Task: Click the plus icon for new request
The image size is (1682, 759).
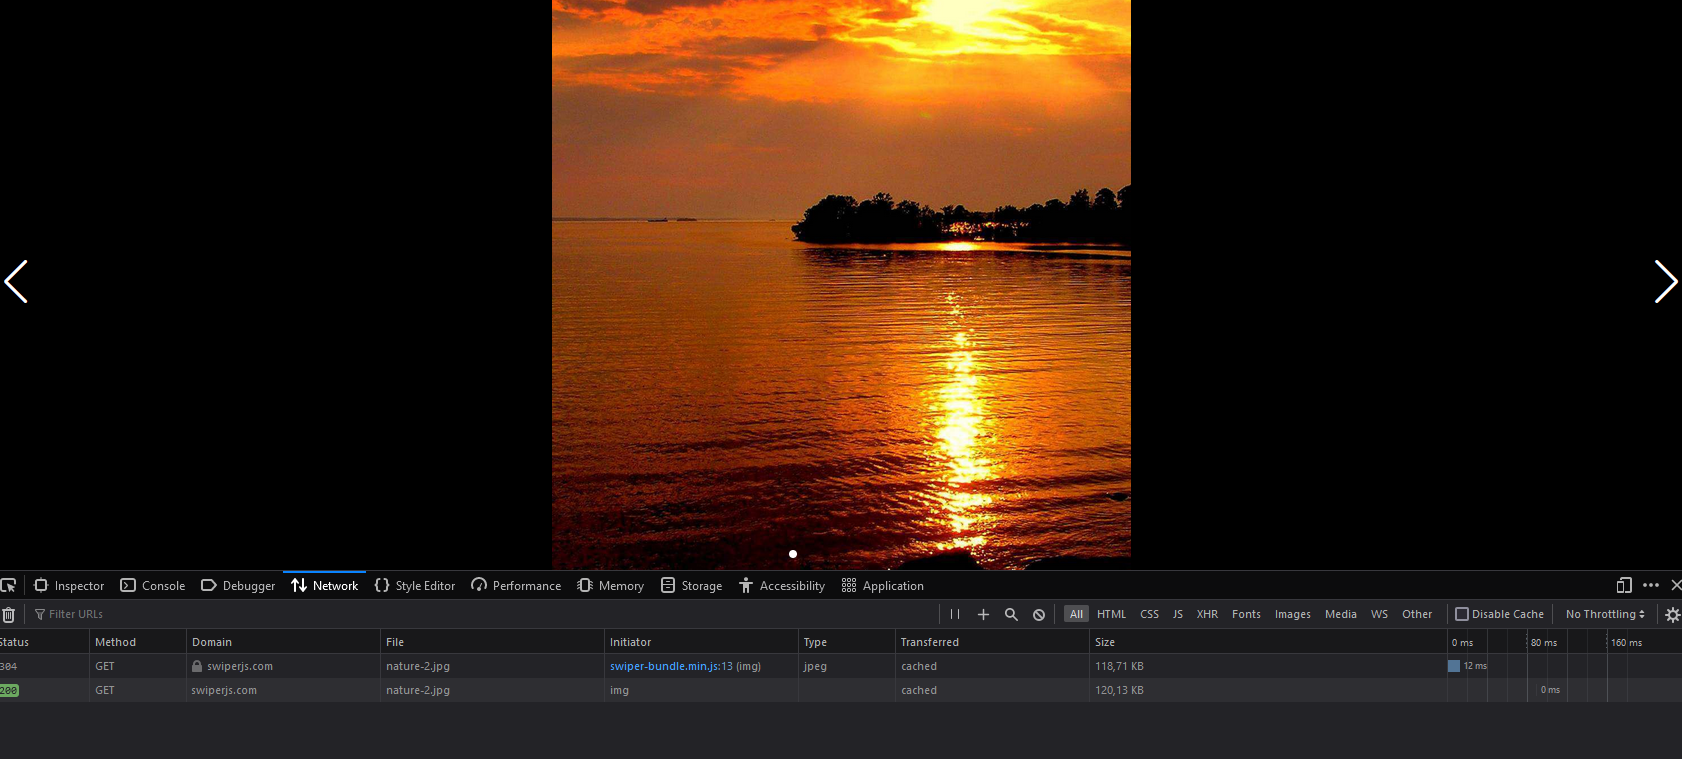Action: [x=983, y=615]
